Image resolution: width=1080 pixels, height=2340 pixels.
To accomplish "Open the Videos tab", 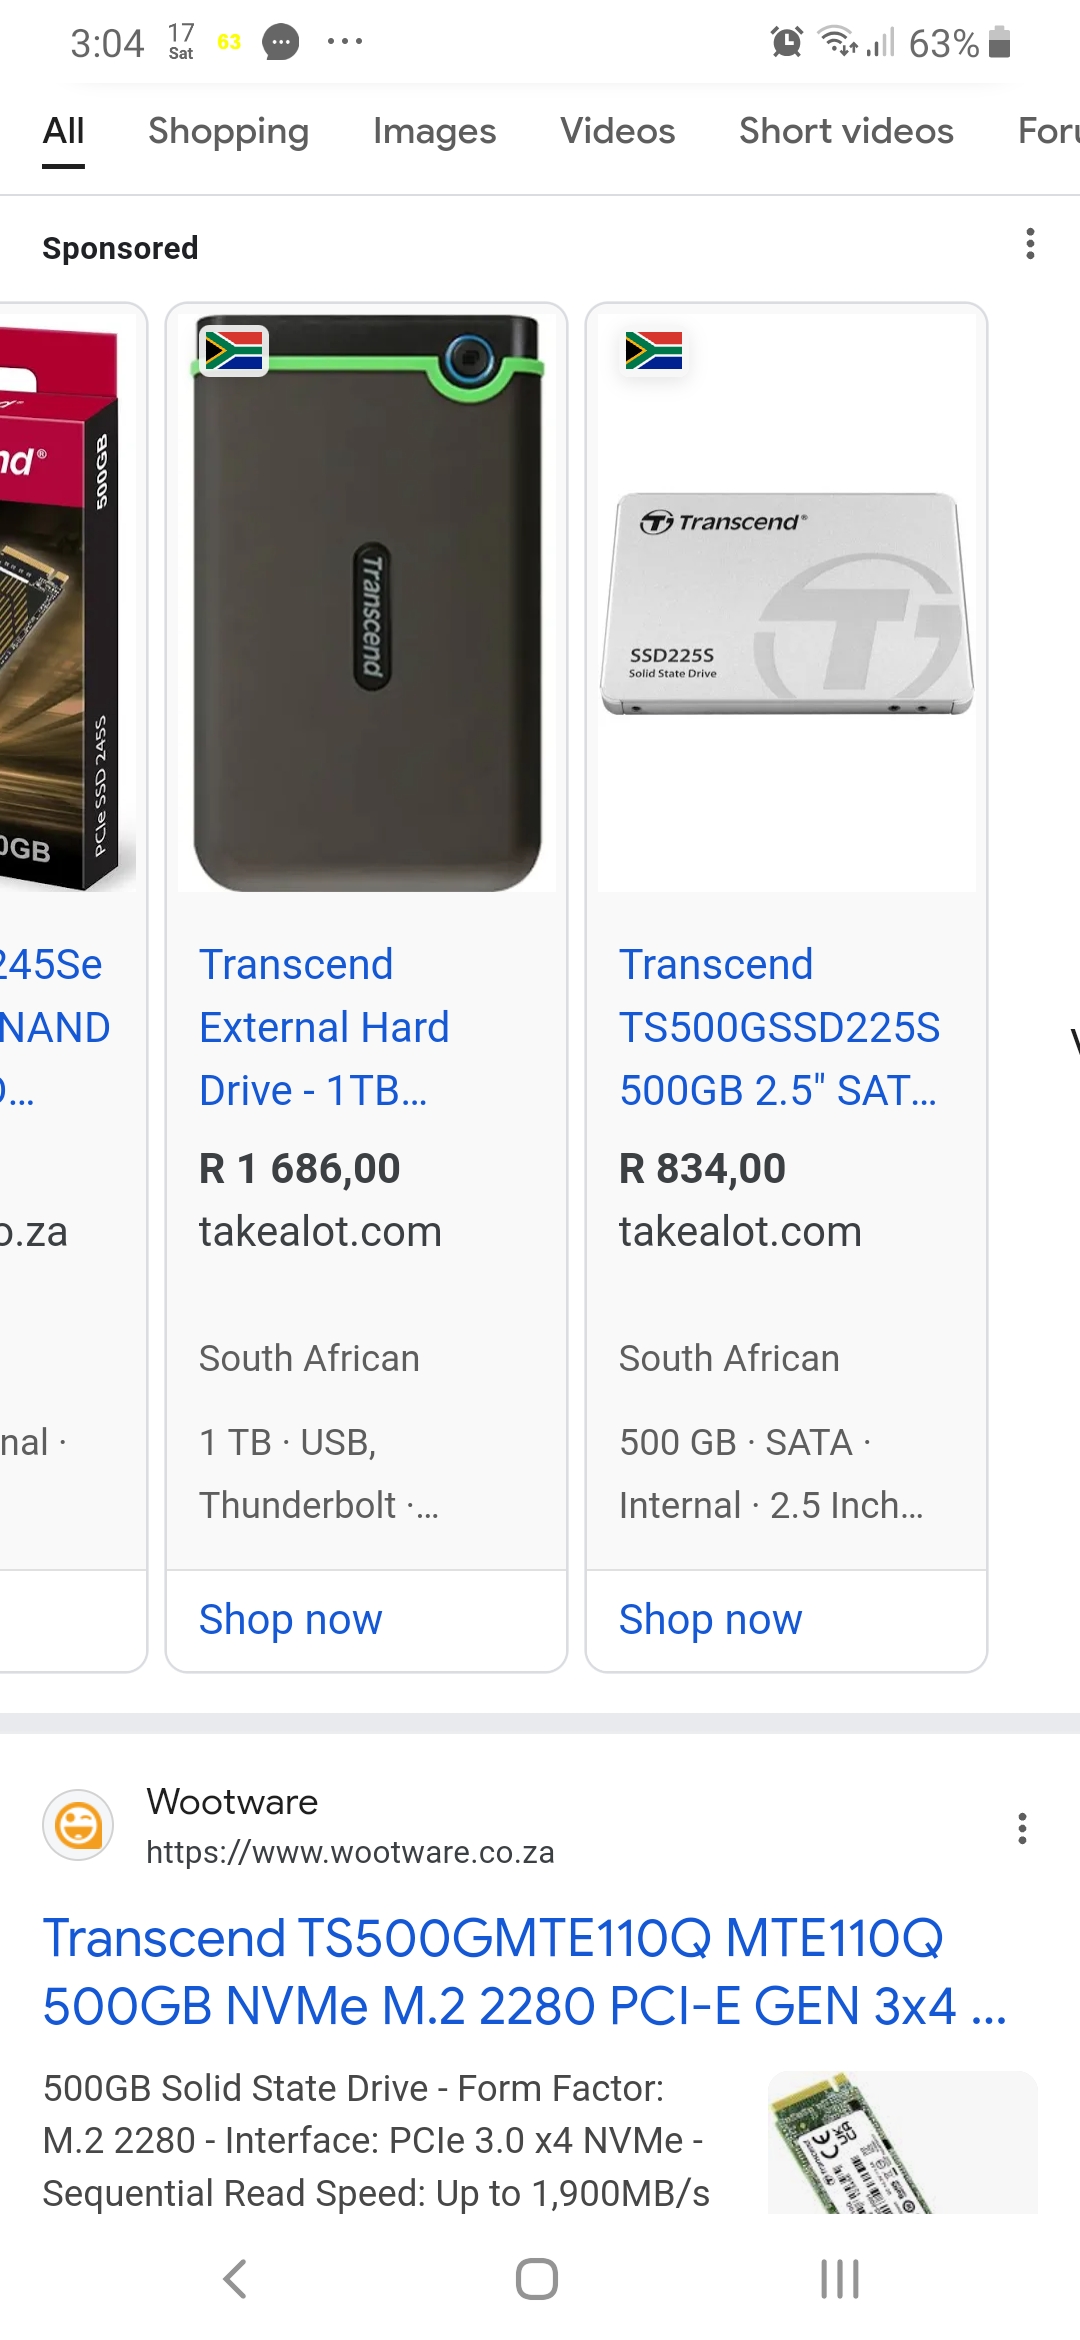I will point(617,131).
